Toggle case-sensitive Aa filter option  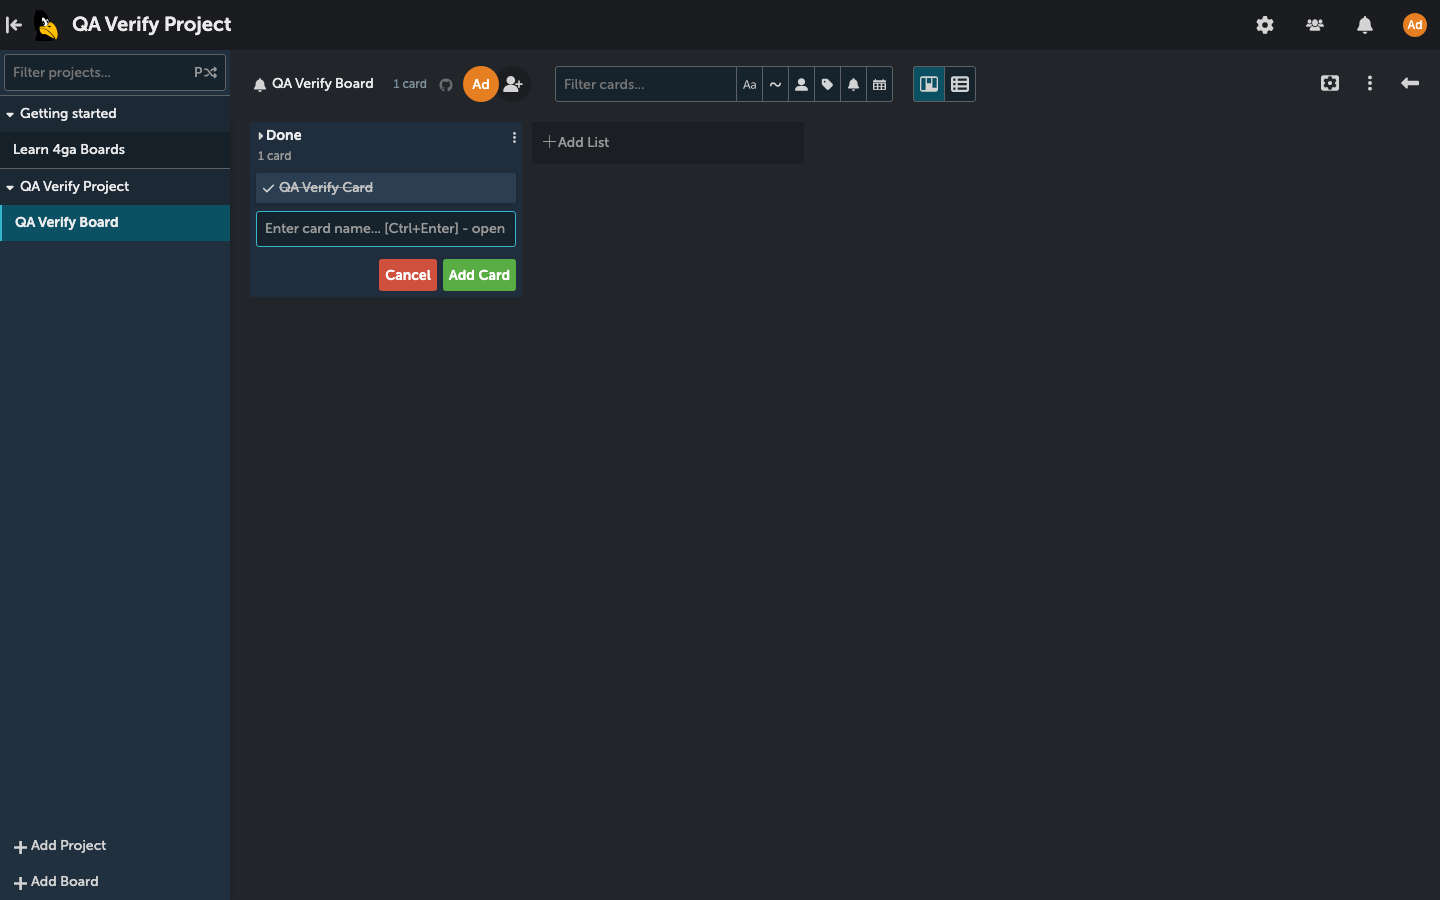coord(749,85)
